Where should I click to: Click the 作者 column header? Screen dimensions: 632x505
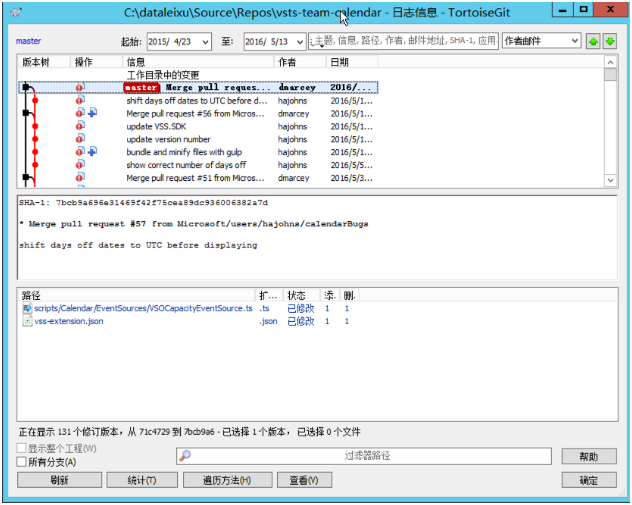[300, 62]
